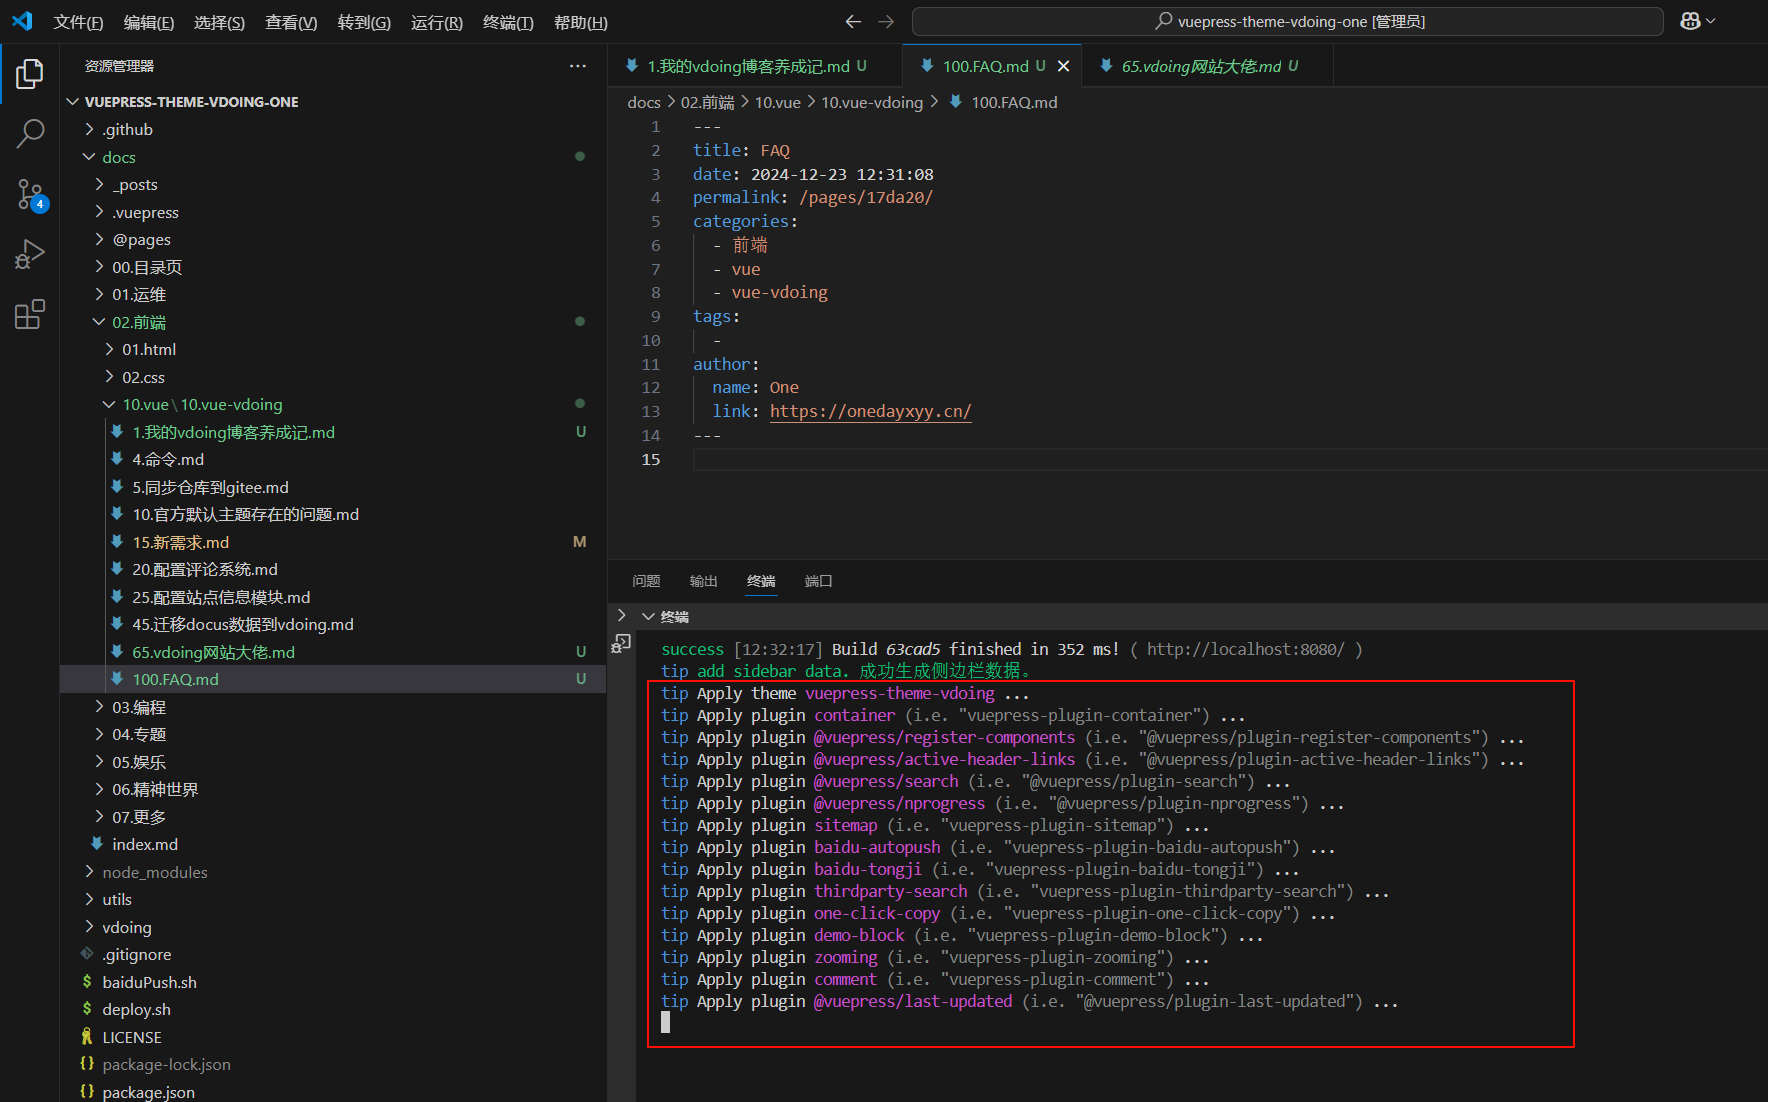Screen dimensions: 1768x1102
Task: Open the Run and Debug view
Action: [x=30, y=254]
